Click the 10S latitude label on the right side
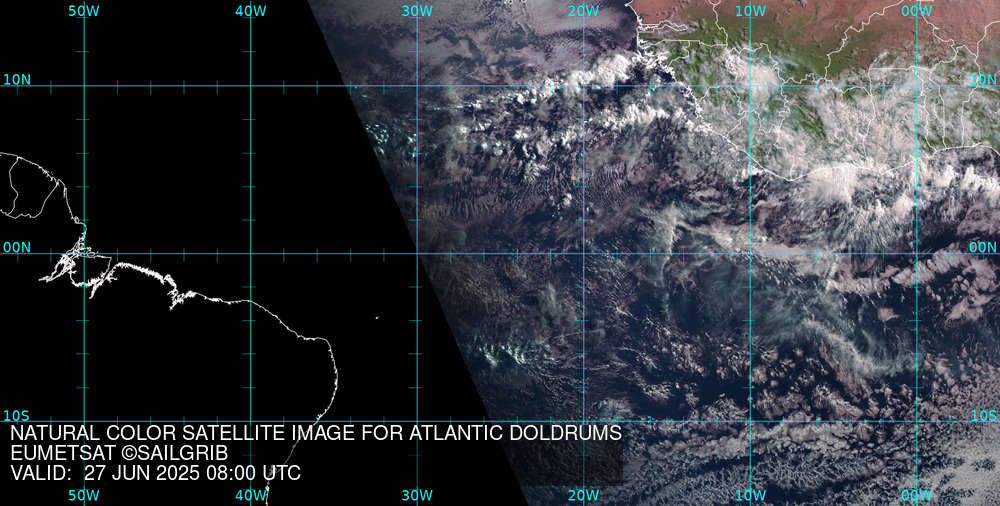The width and height of the screenshot is (1000, 506). 983,415
